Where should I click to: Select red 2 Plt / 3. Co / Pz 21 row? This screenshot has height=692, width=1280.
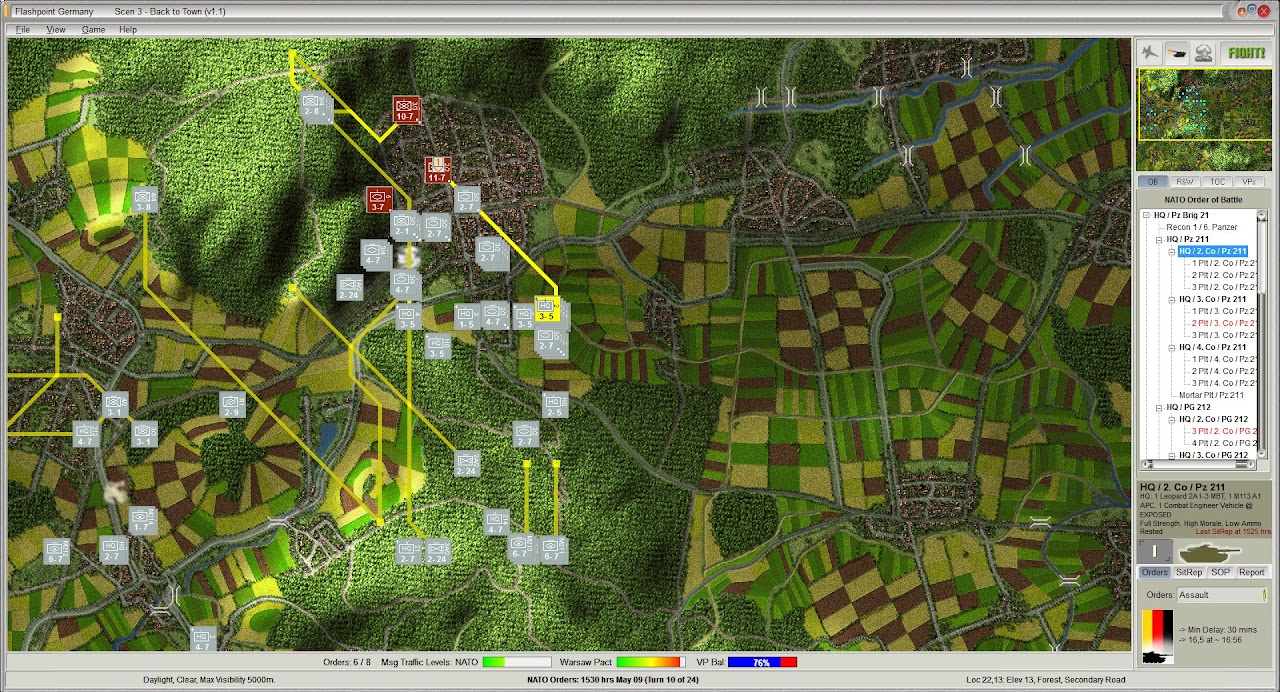(1224, 323)
